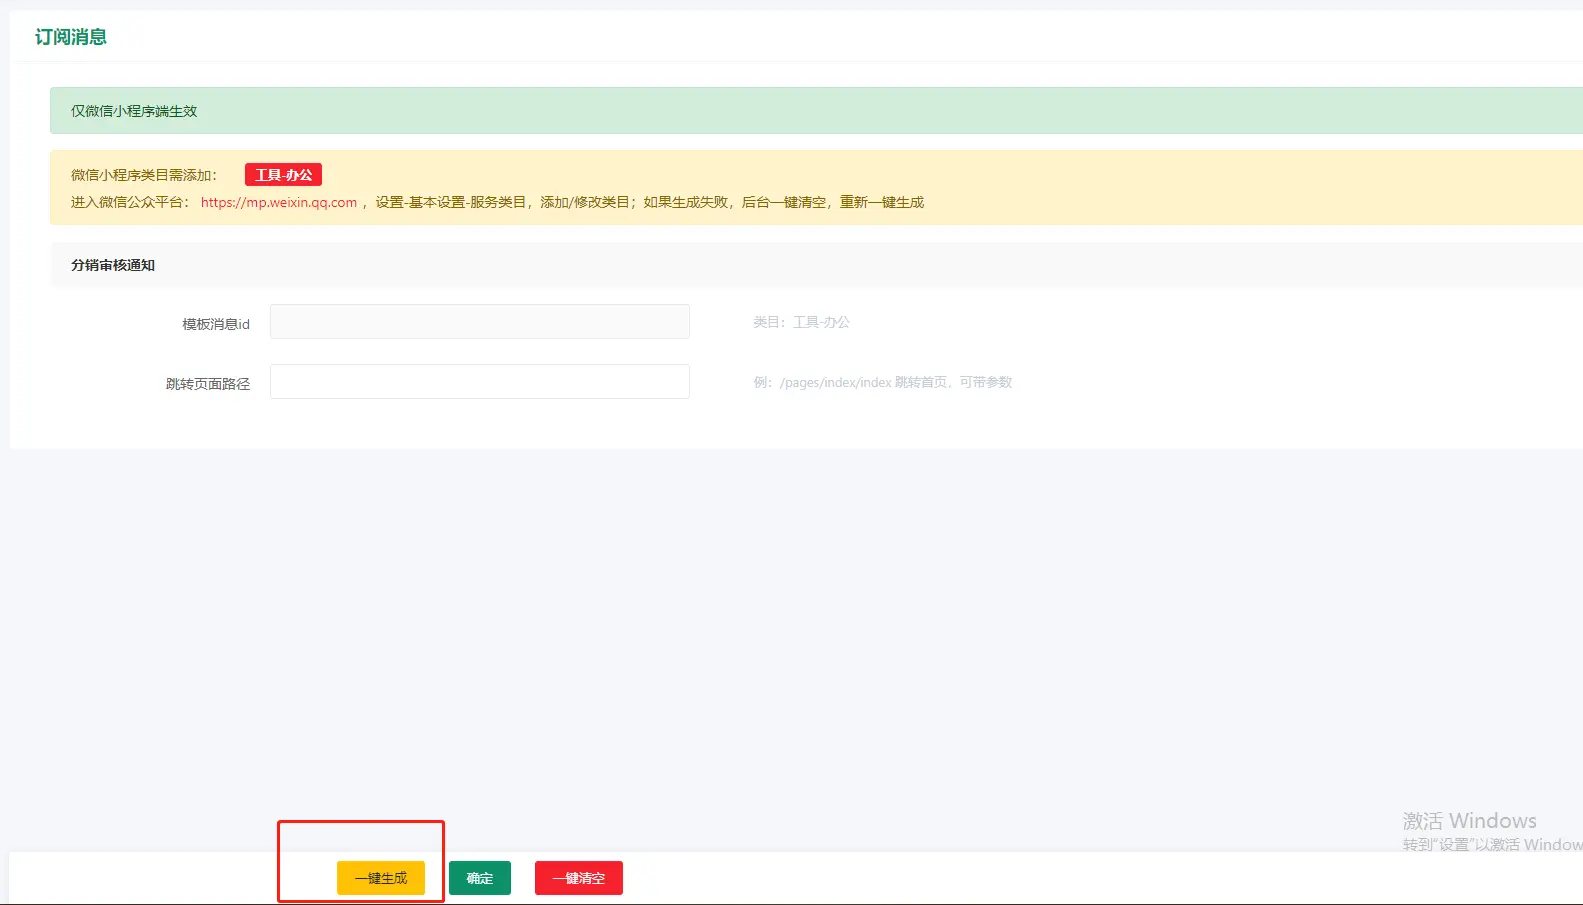Click the red 工具-办公 category tag

tap(283, 175)
